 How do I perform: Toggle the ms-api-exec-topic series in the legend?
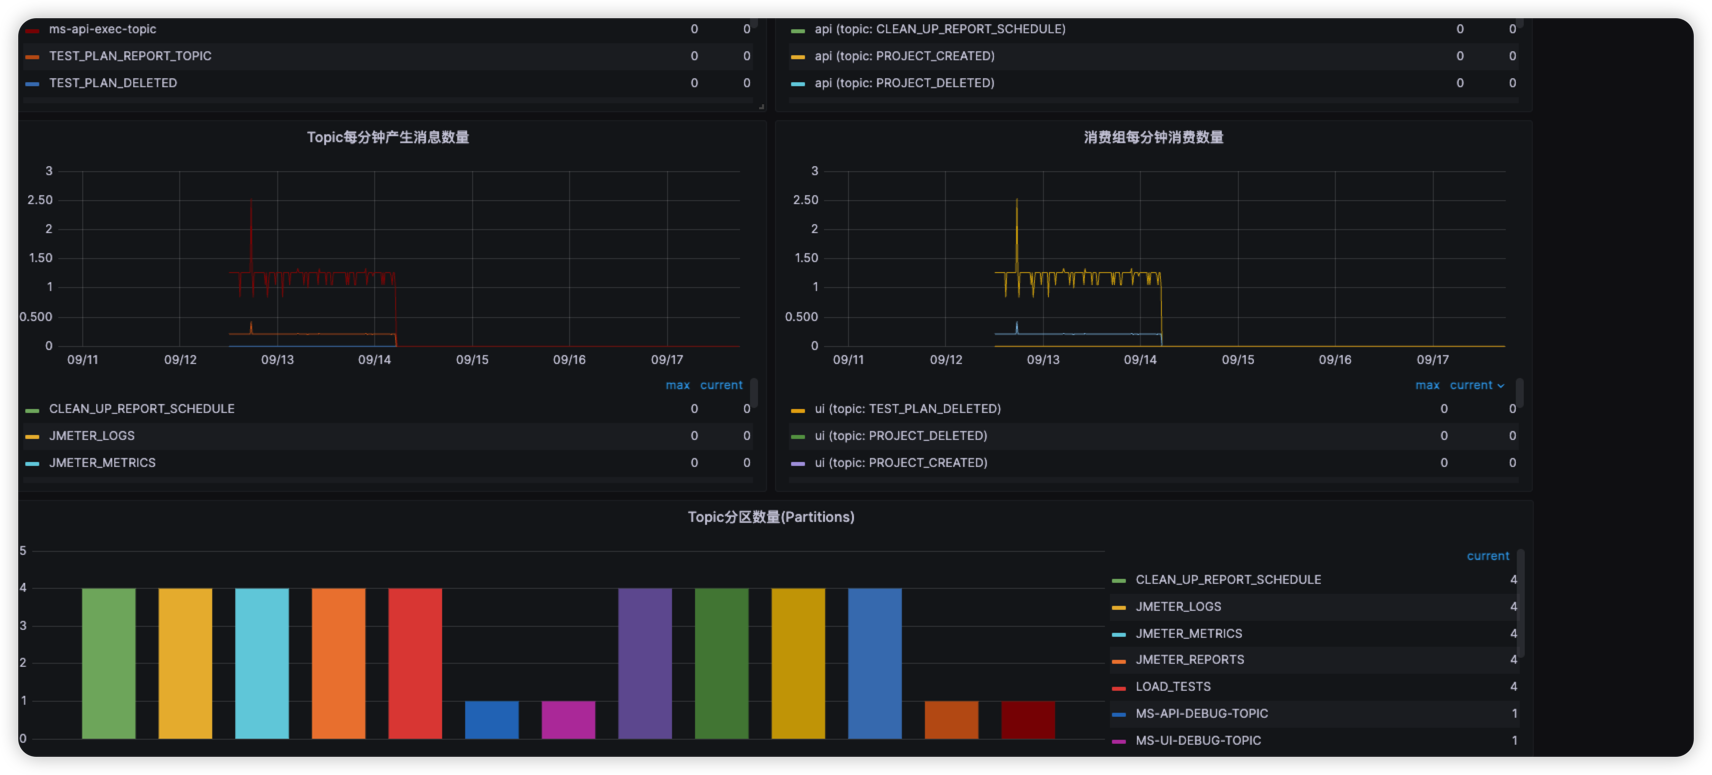pyautogui.click(x=102, y=29)
